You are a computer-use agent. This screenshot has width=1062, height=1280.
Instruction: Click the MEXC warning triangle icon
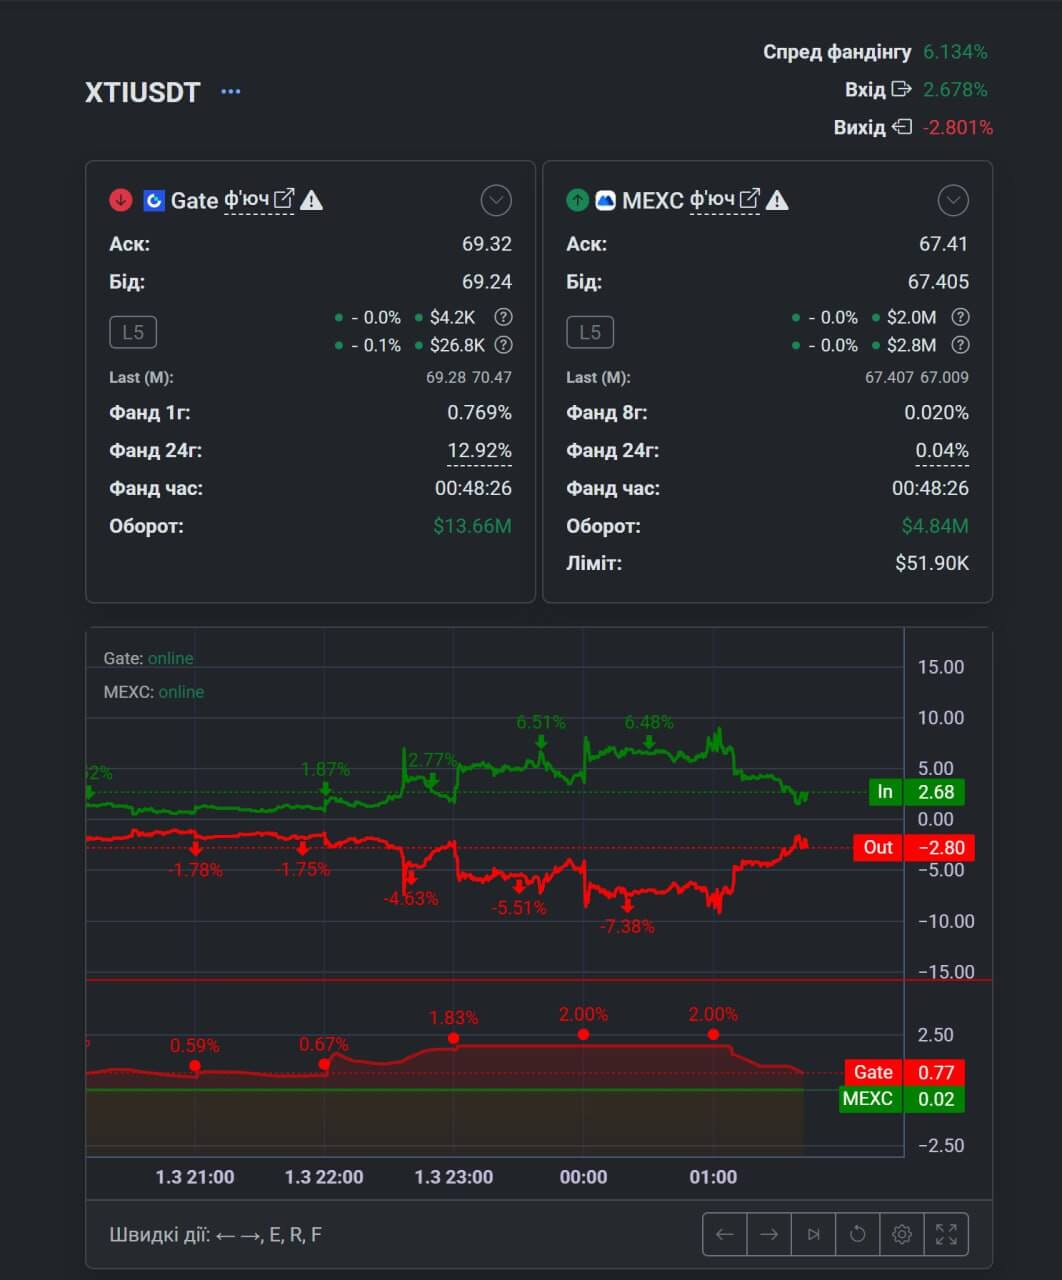click(x=777, y=201)
